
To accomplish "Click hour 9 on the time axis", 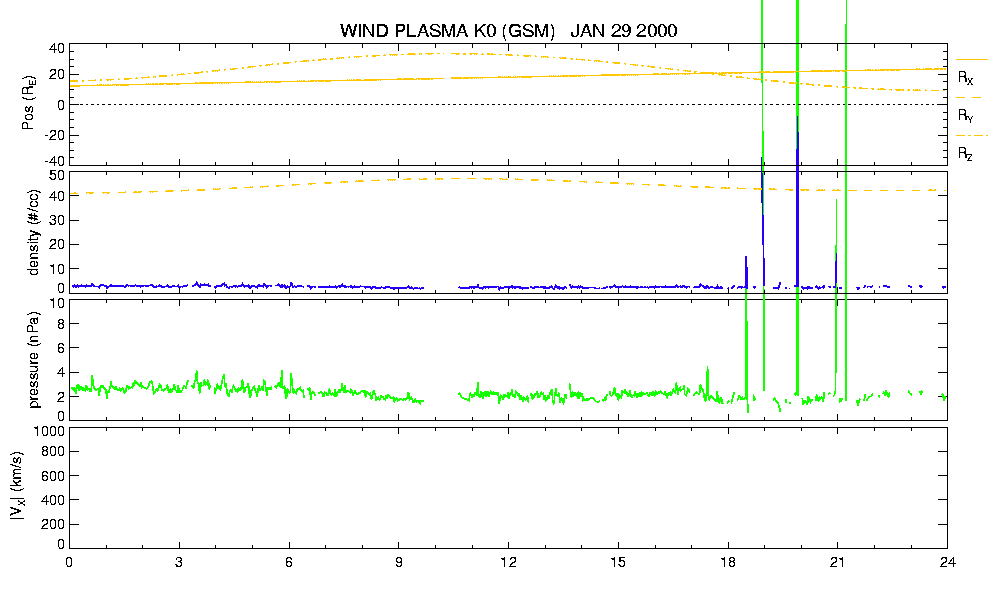I will (398, 562).
